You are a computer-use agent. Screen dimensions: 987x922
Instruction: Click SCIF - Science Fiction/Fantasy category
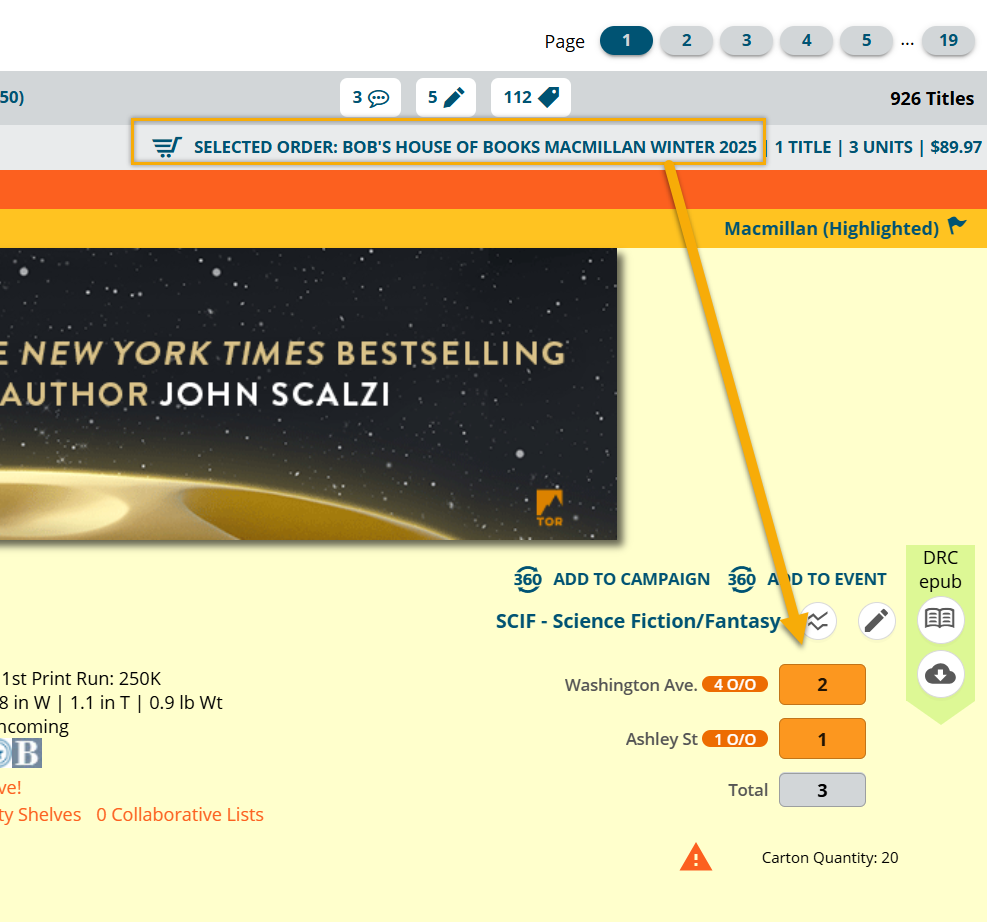[638, 621]
